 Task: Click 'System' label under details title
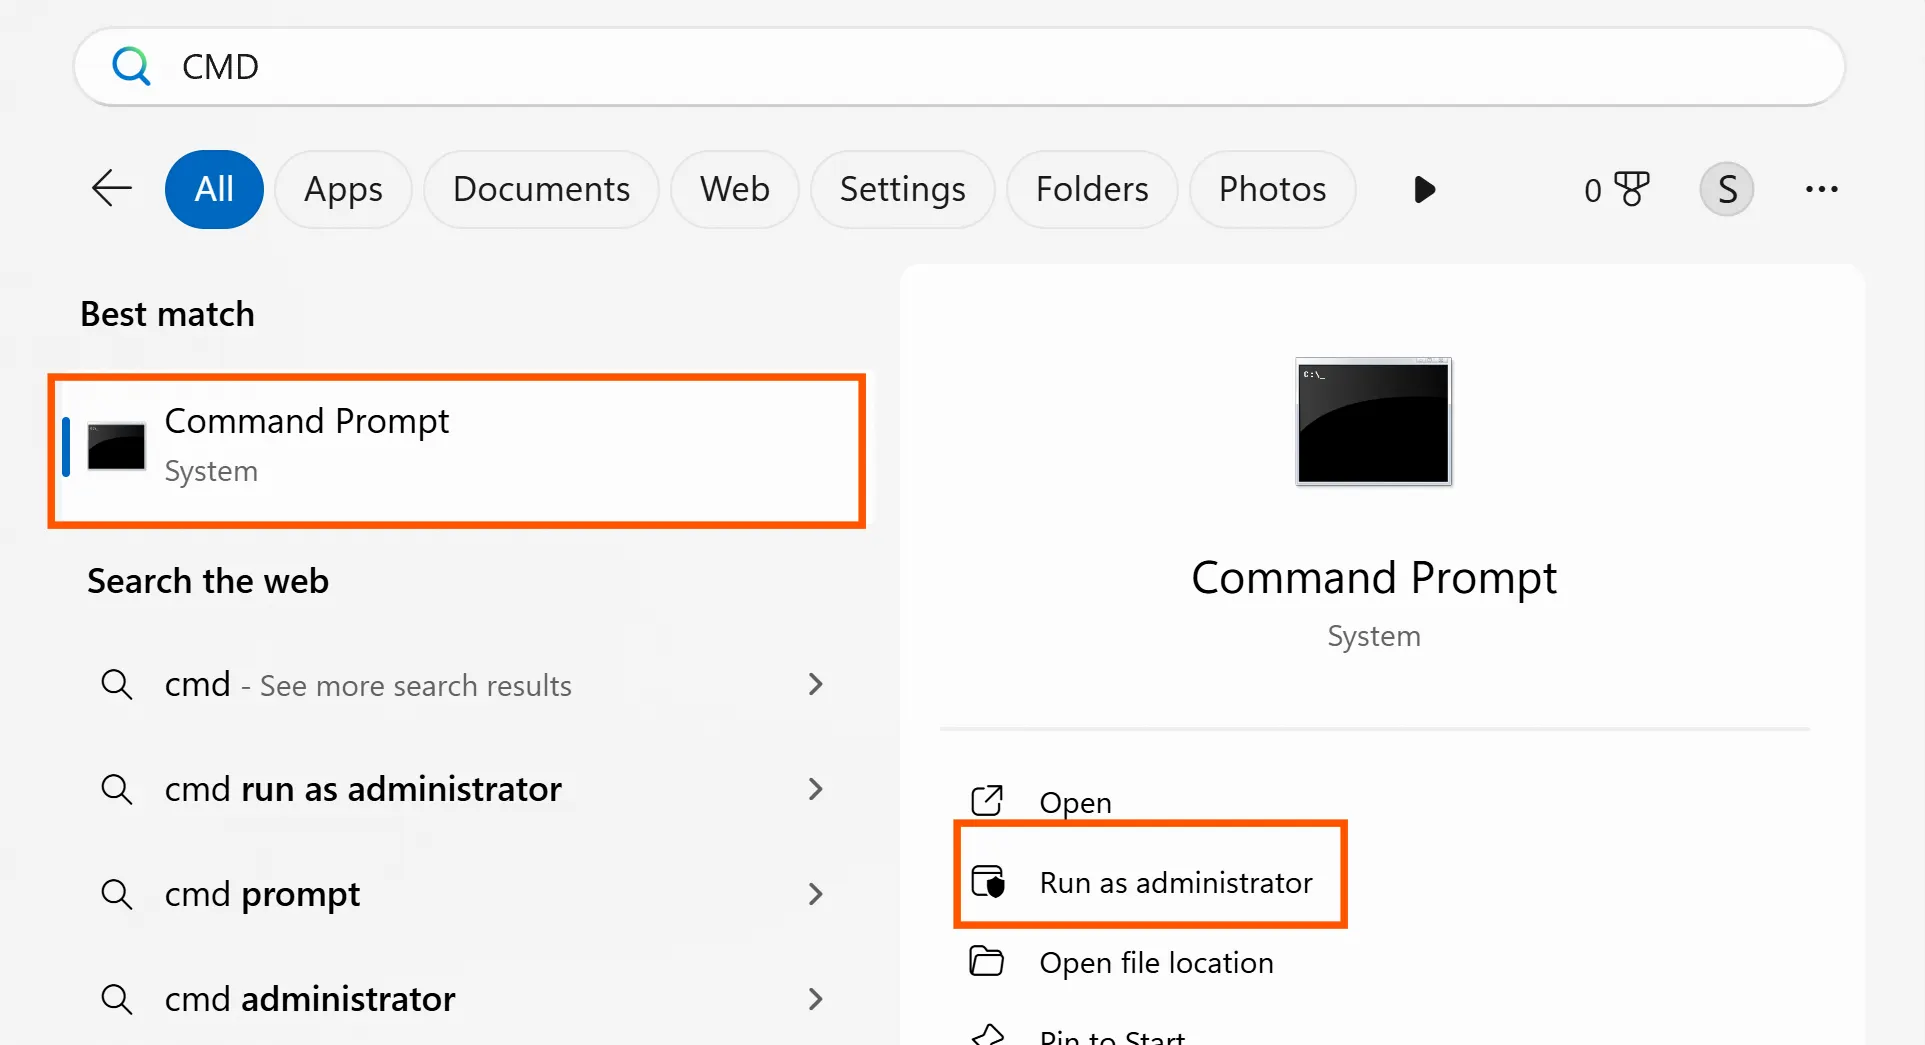[x=1374, y=636]
